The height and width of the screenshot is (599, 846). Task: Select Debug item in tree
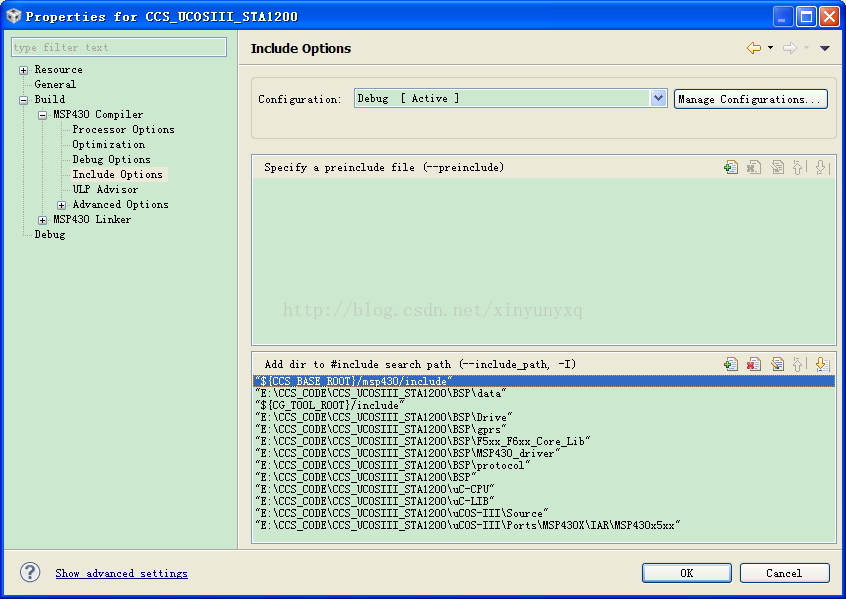(50, 235)
